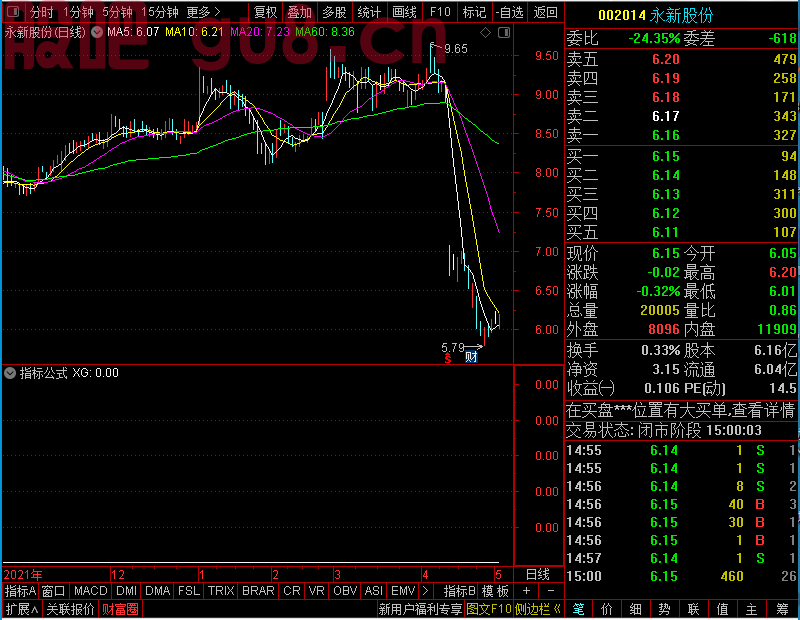Switch to the 值 value tab

(722, 609)
